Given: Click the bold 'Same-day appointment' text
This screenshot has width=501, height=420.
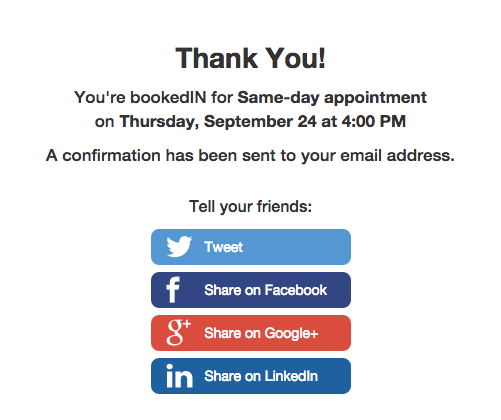Looking at the screenshot, I should [x=332, y=98].
